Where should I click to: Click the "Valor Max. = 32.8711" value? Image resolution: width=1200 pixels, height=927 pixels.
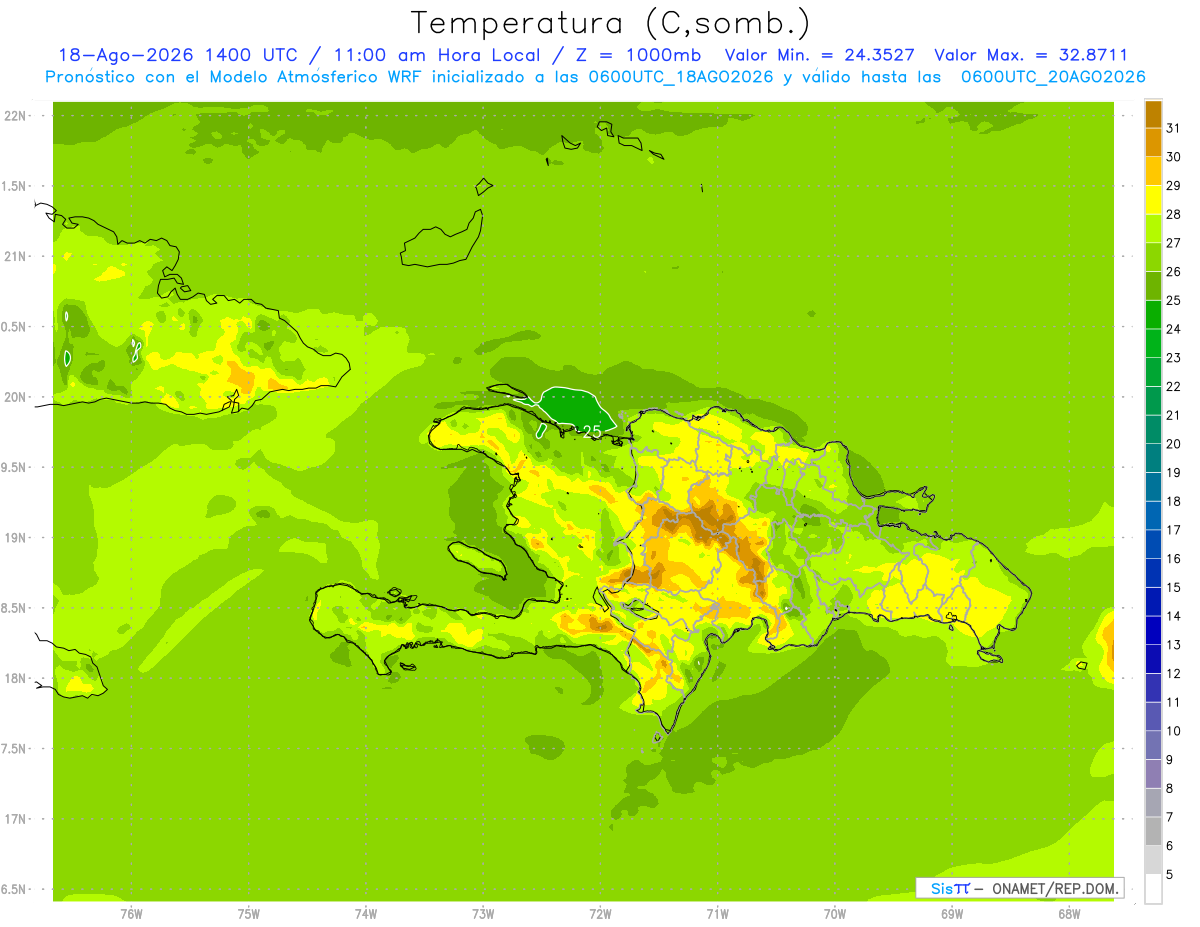point(1030,56)
